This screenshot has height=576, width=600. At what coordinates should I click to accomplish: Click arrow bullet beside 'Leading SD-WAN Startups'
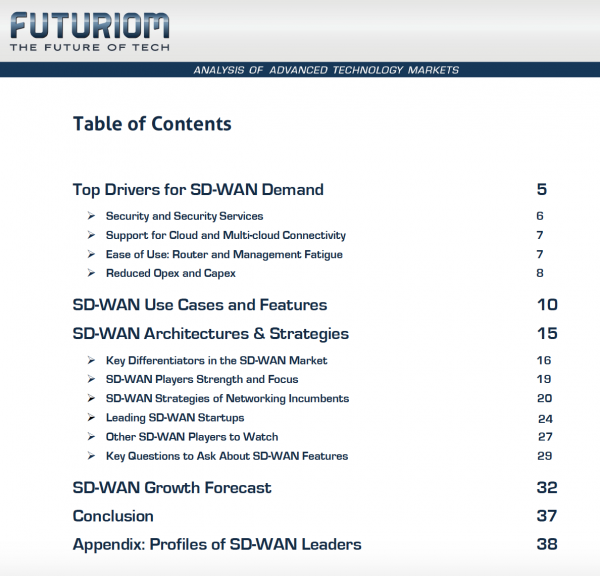coord(91,417)
